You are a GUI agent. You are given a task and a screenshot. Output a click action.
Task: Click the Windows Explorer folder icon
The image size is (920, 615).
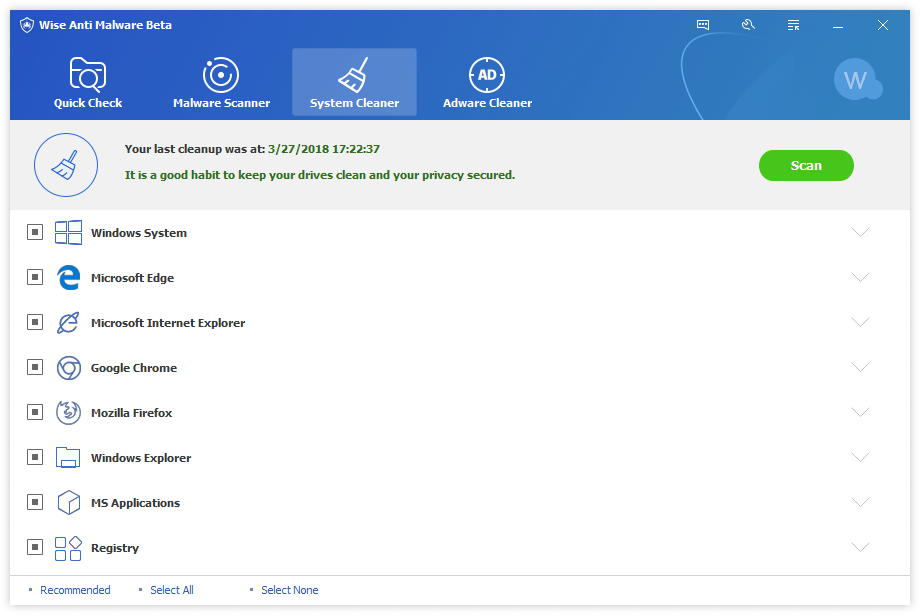68,457
